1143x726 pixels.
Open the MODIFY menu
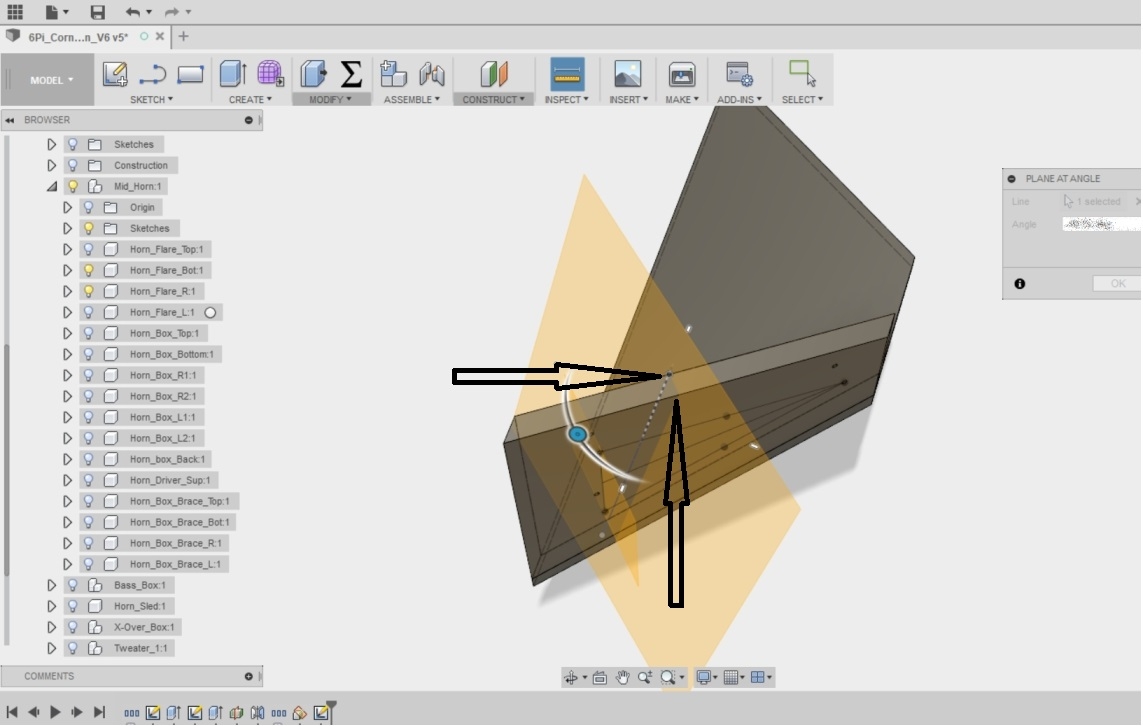(330, 99)
